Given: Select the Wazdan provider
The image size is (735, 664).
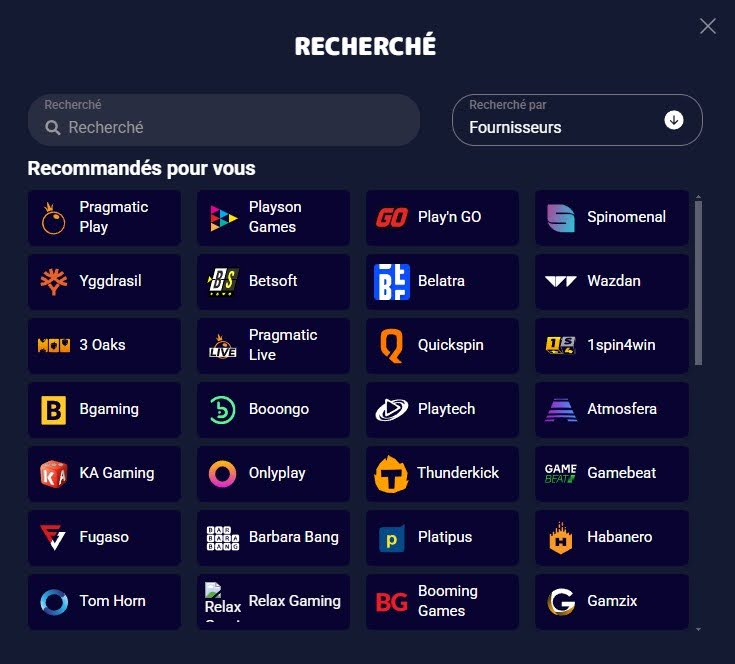Looking at the screenshot, I should [x=611, y=282].
